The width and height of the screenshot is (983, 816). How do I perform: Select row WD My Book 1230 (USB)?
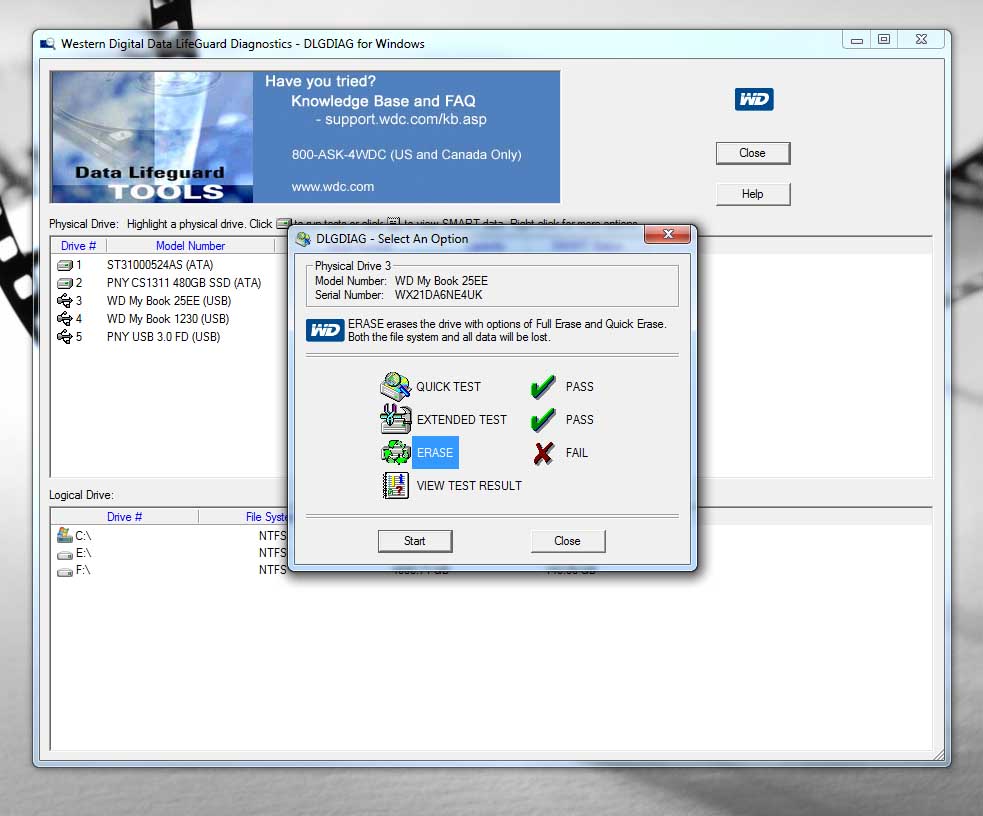pos(167,319)
